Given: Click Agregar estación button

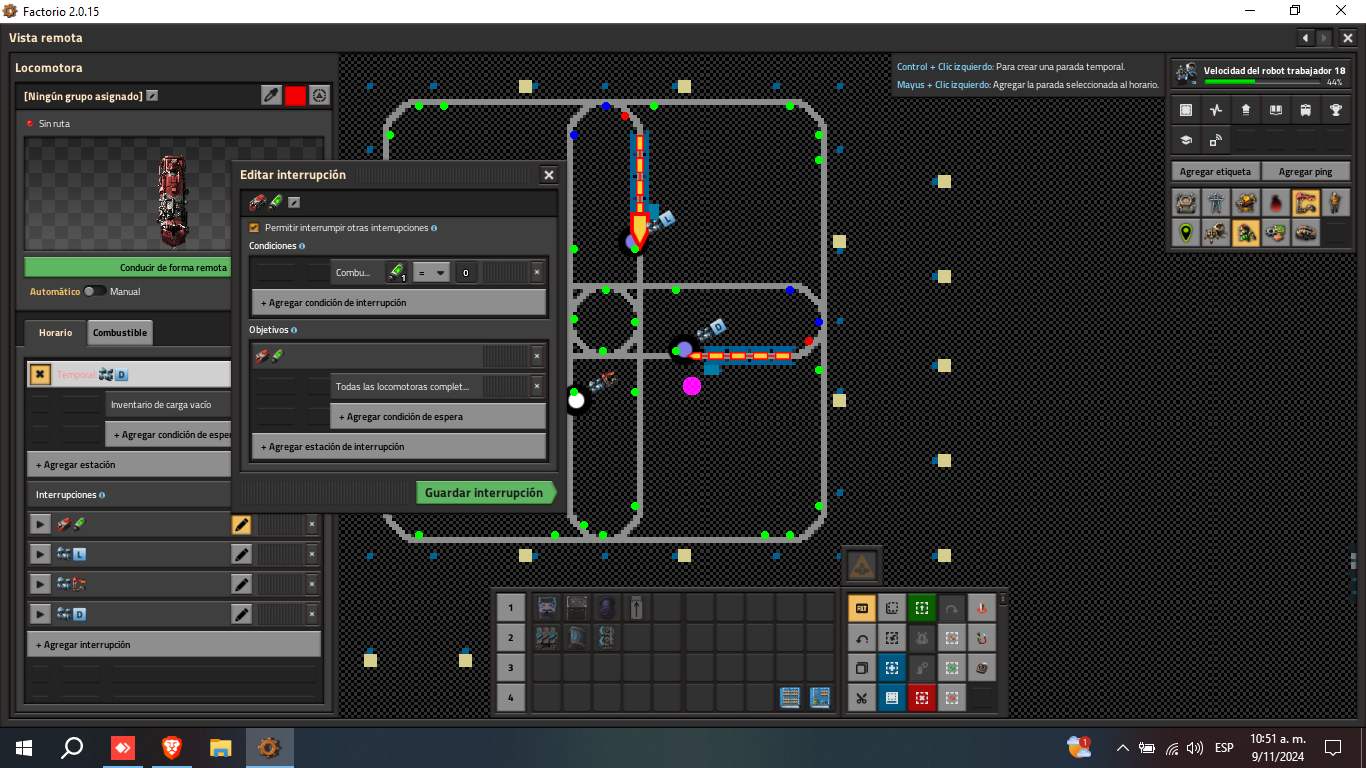Looking at the screenshot, I should pos(128,464).
